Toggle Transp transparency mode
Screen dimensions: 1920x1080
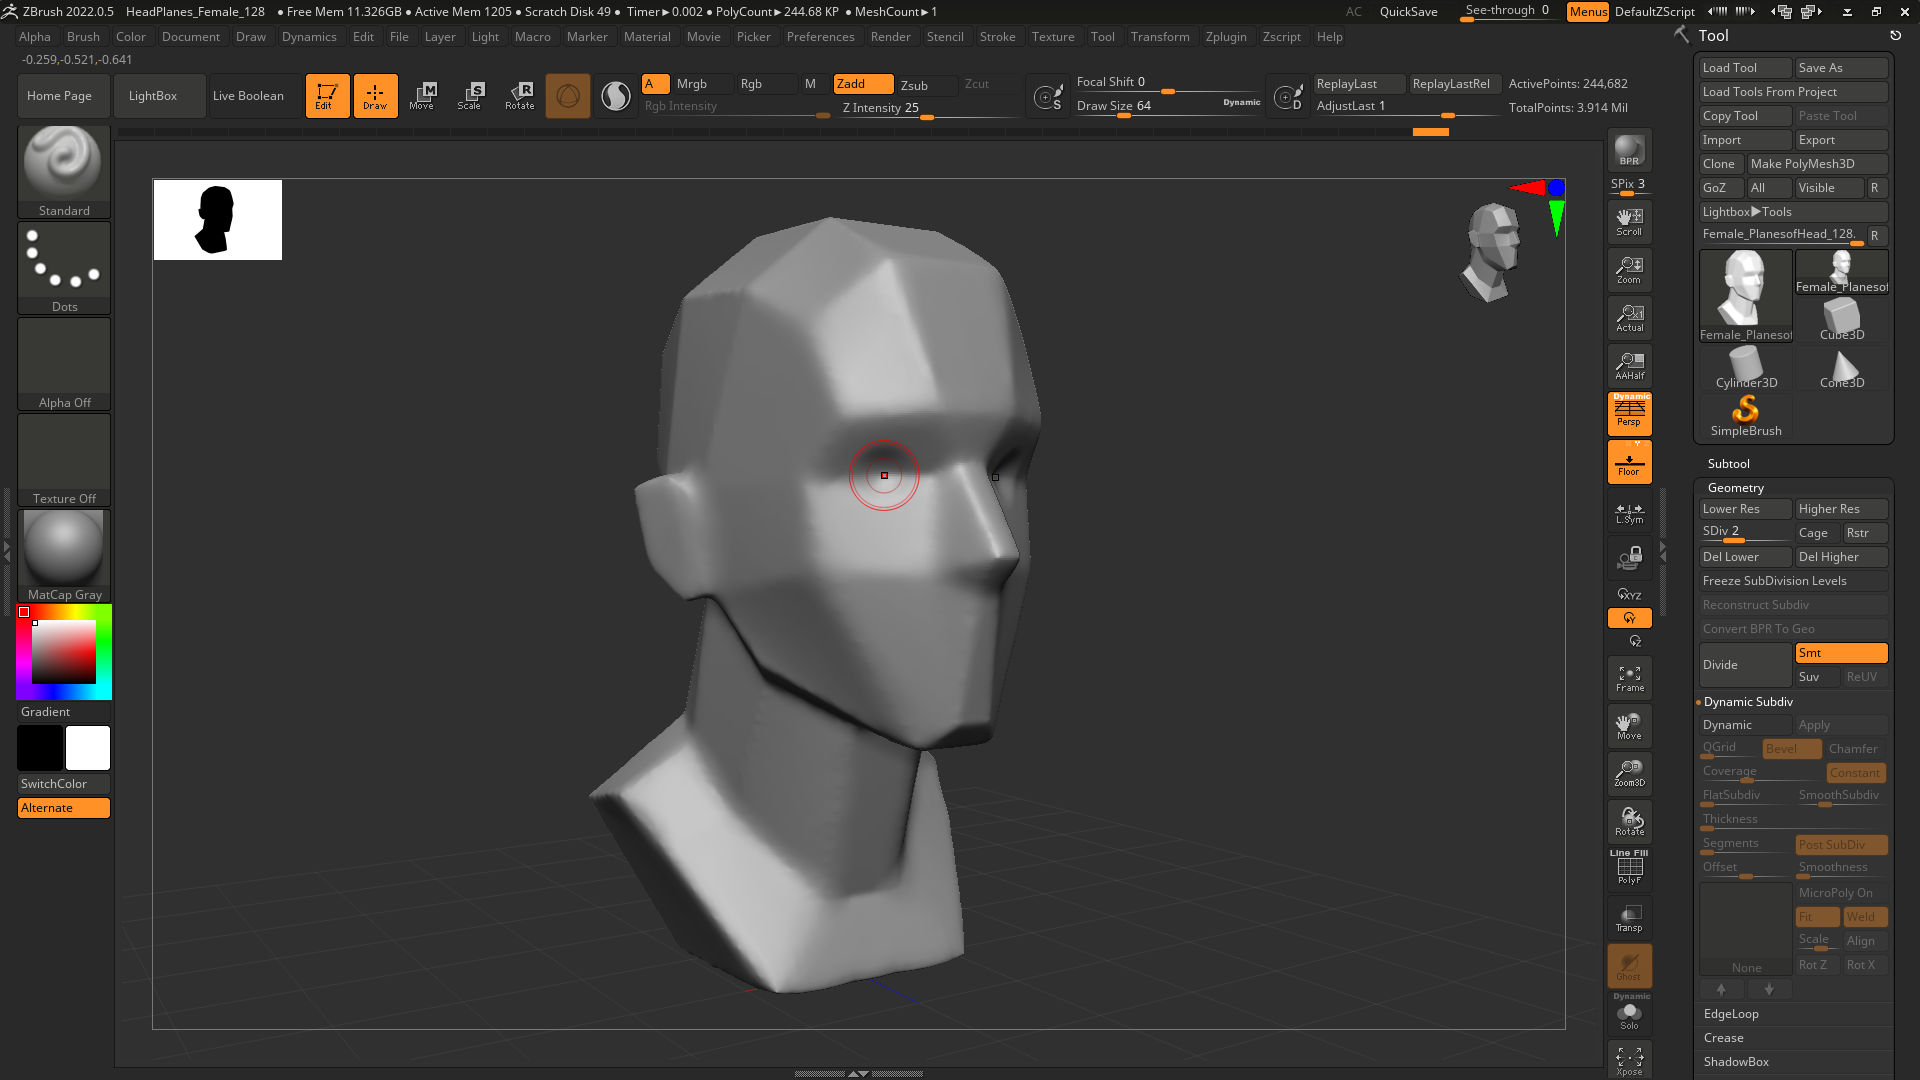point(1629,918)
